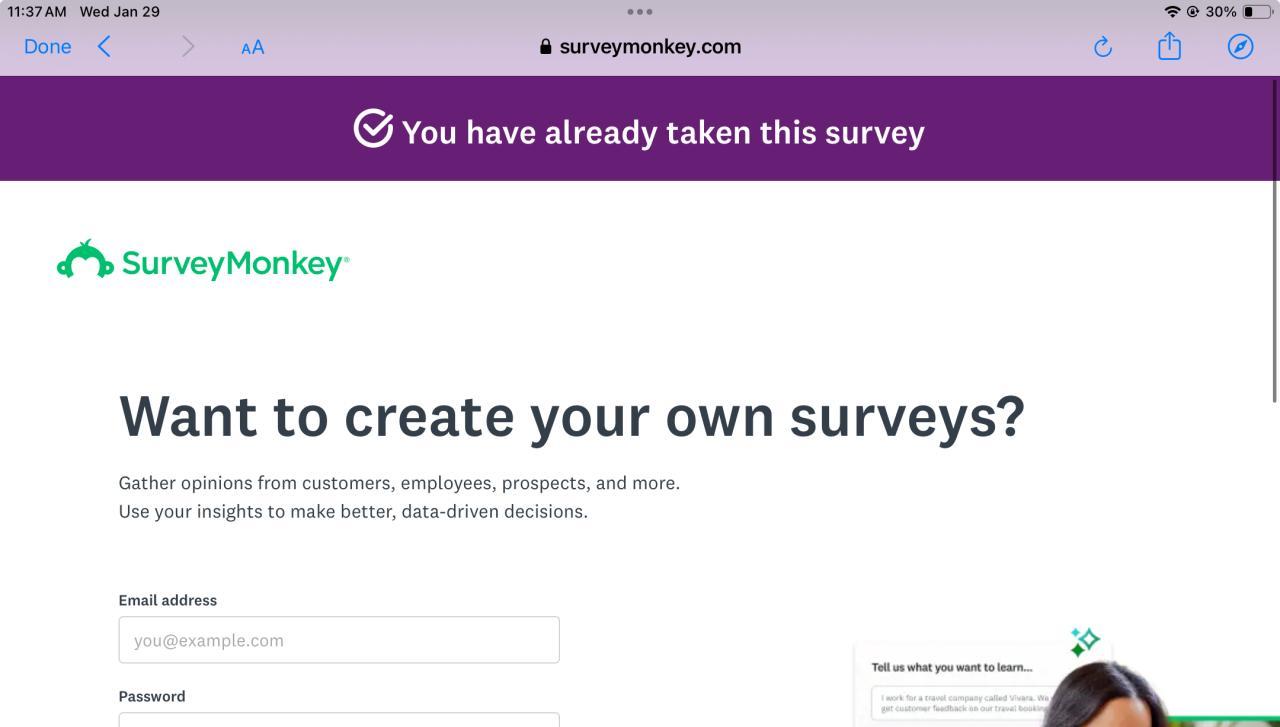Go back with the left chevron

pos(104,47)
